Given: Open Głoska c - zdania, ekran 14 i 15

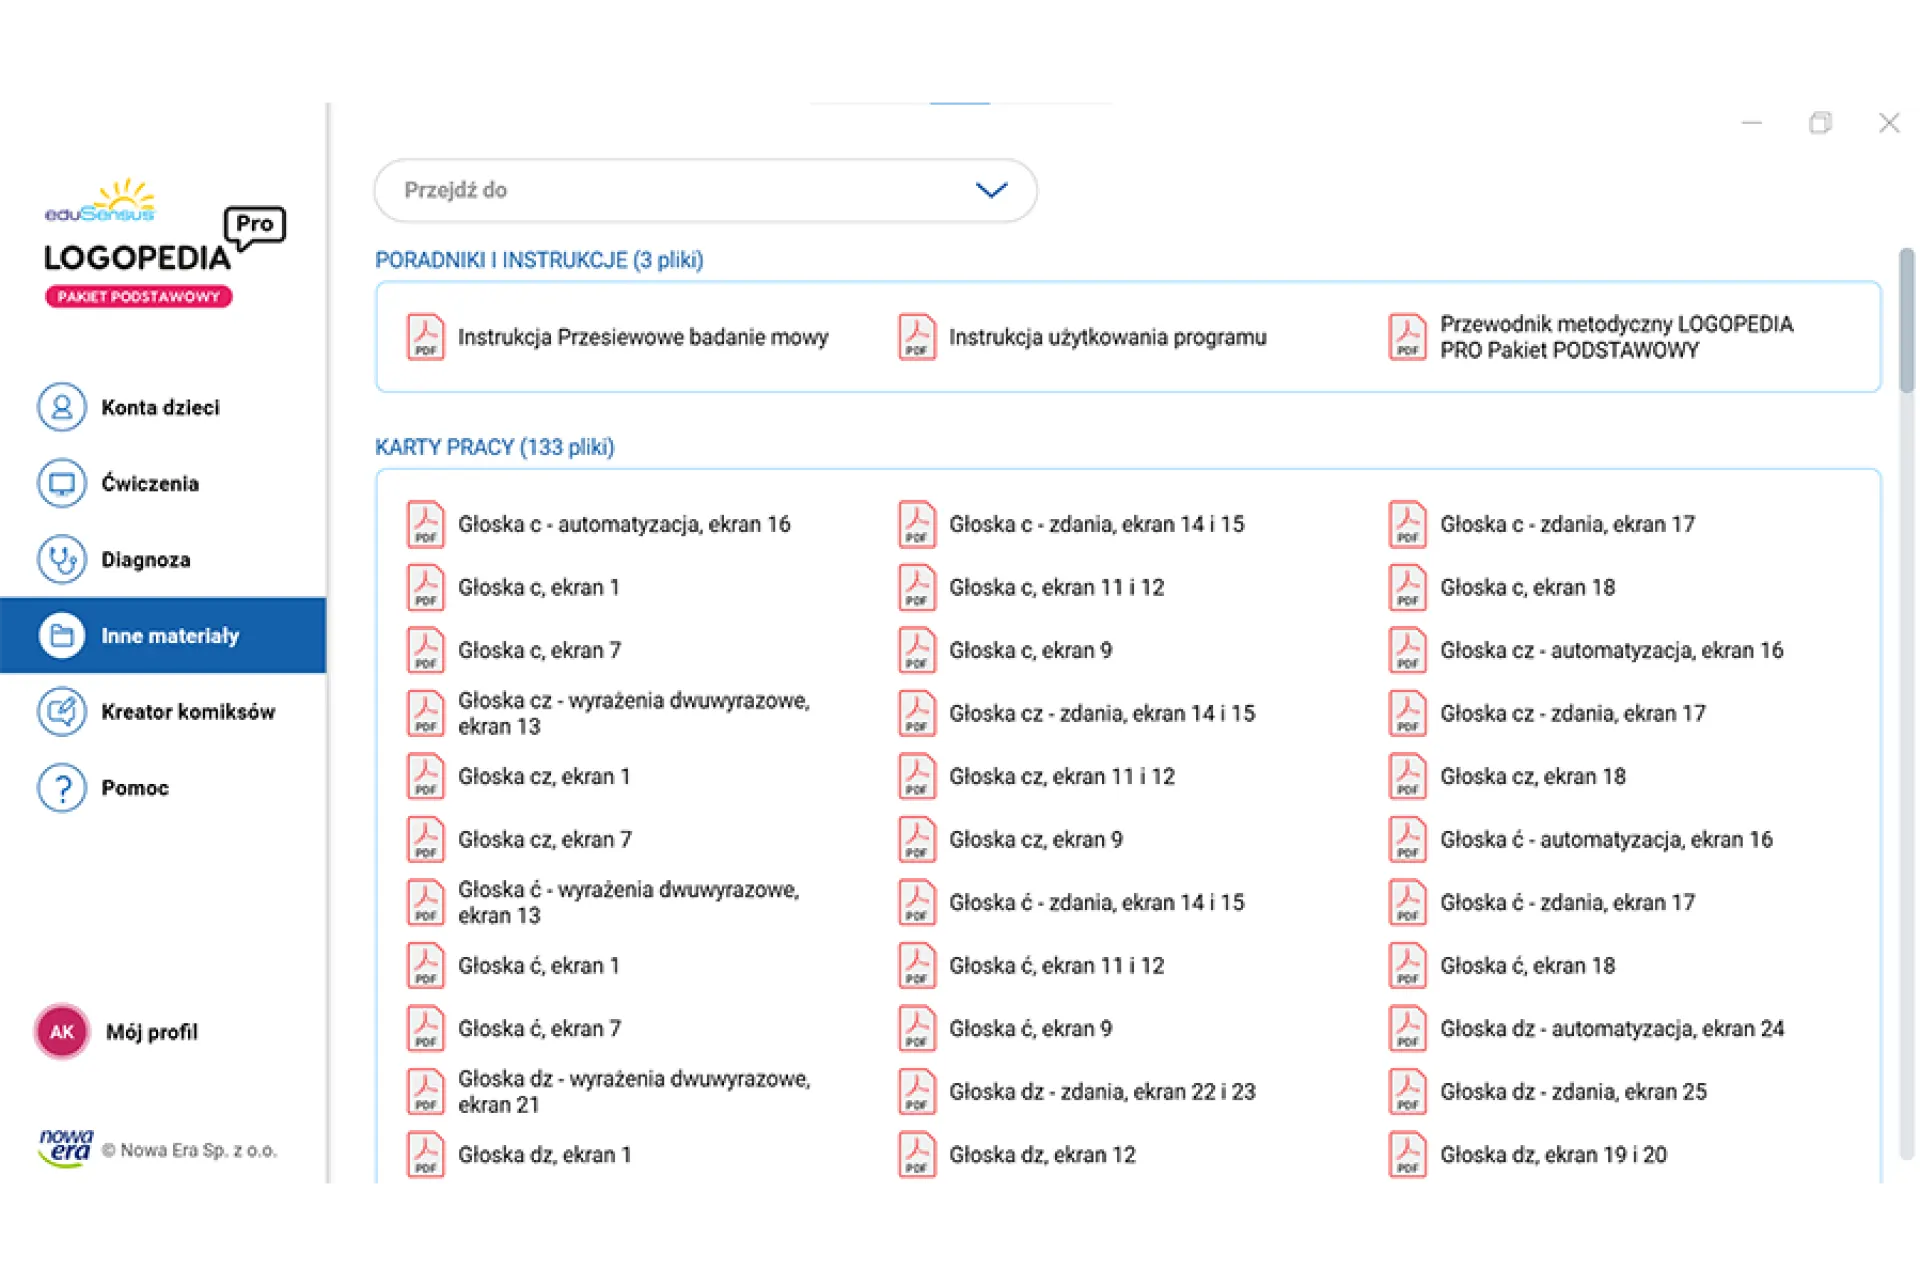Looking at the screenshot, I should [1096, 524].
